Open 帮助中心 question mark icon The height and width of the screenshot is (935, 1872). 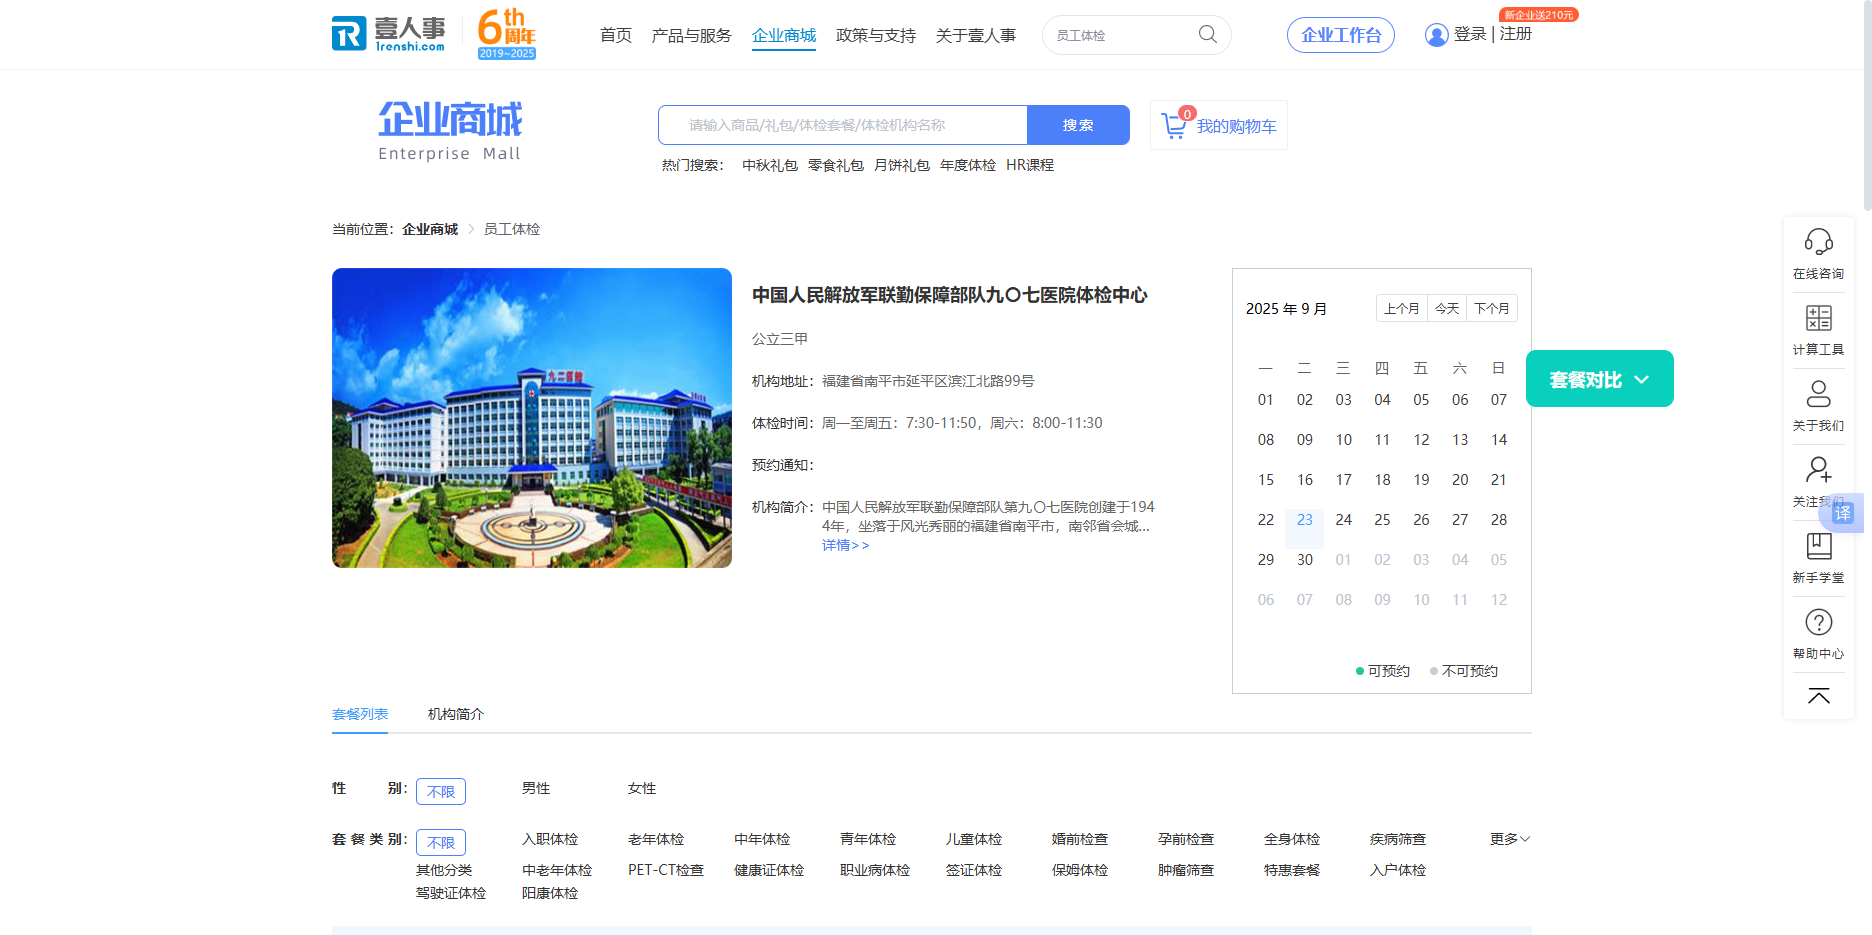[x=1818, y=622]
